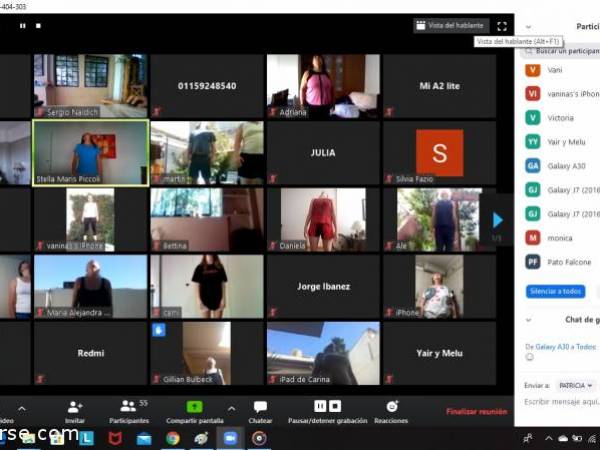
Task: Open the McAfee icon in the taskbar
Action: [115, 439]
